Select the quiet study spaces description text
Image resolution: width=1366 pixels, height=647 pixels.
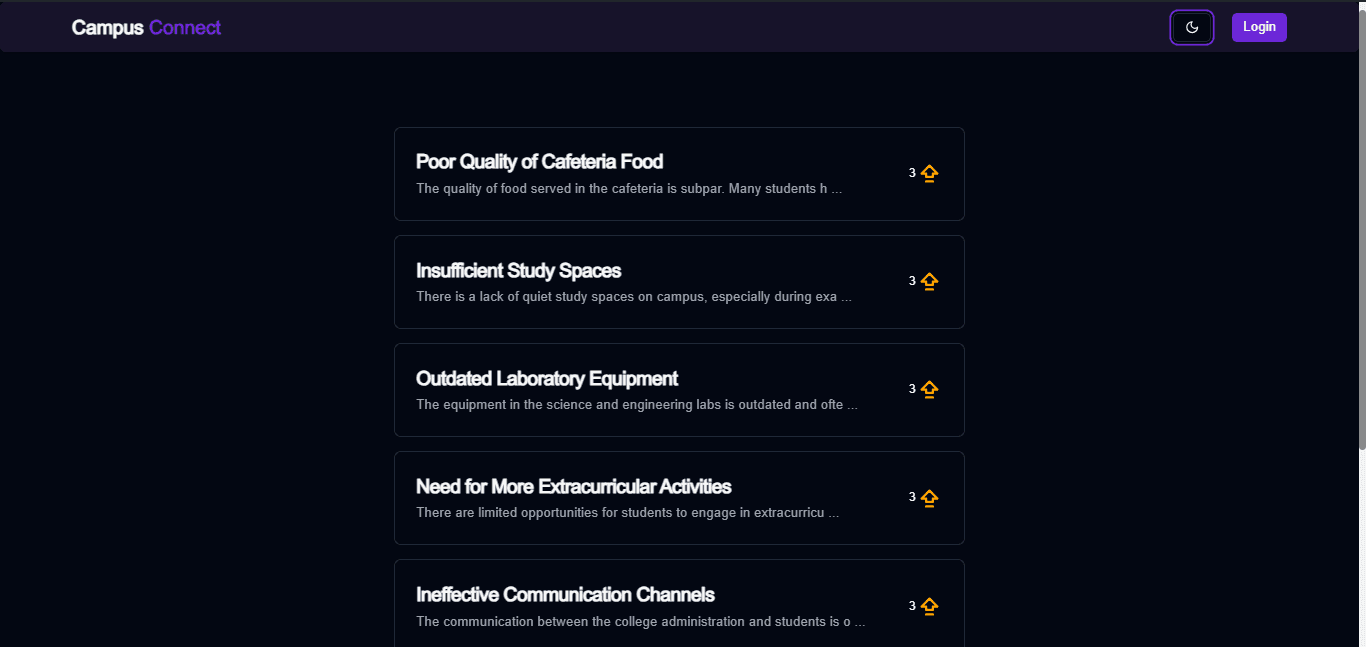[634, 296]
